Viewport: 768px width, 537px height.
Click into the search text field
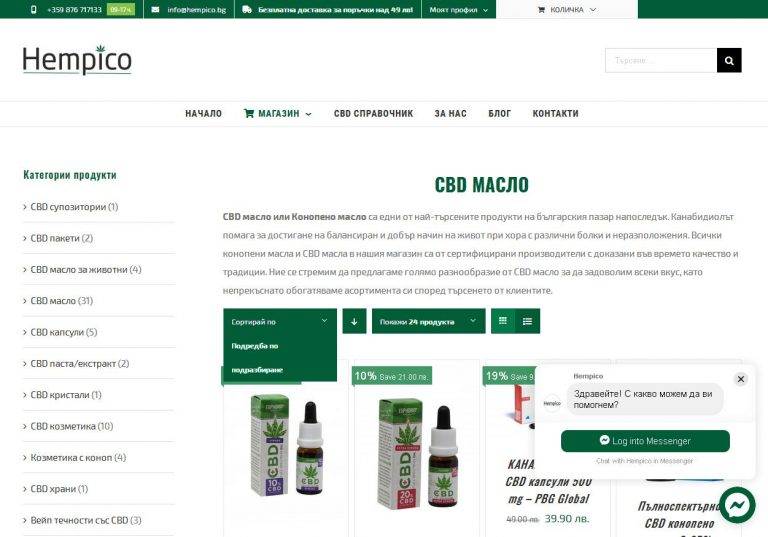(661, 60)
